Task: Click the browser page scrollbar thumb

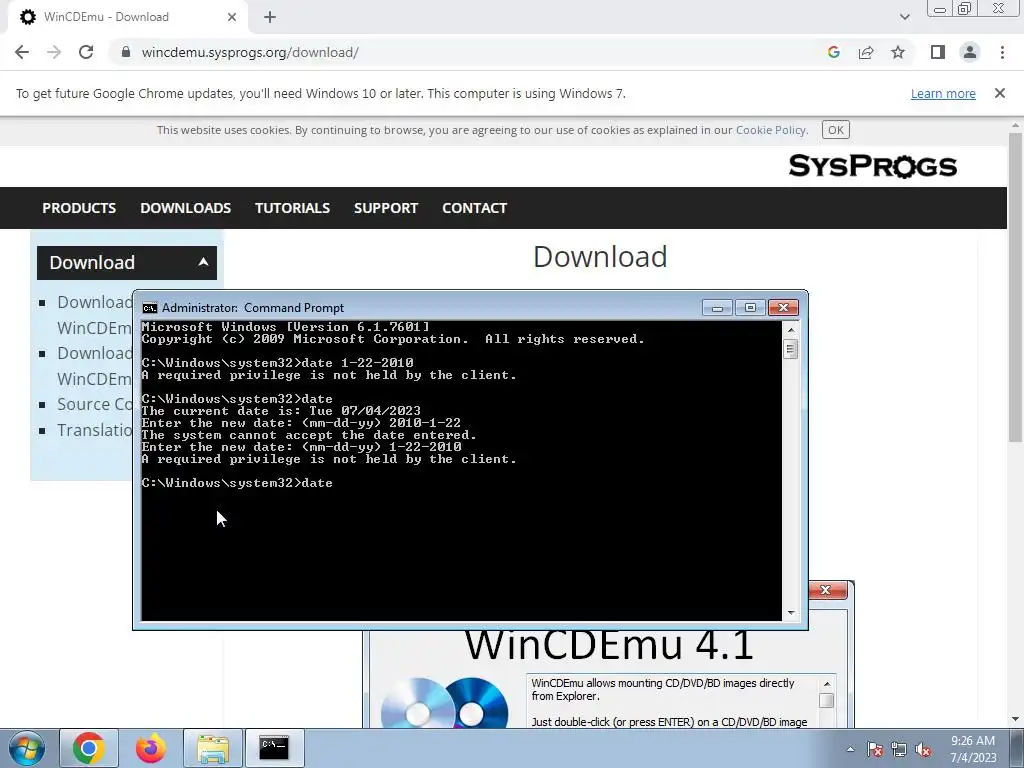Action: point(1015,287)
